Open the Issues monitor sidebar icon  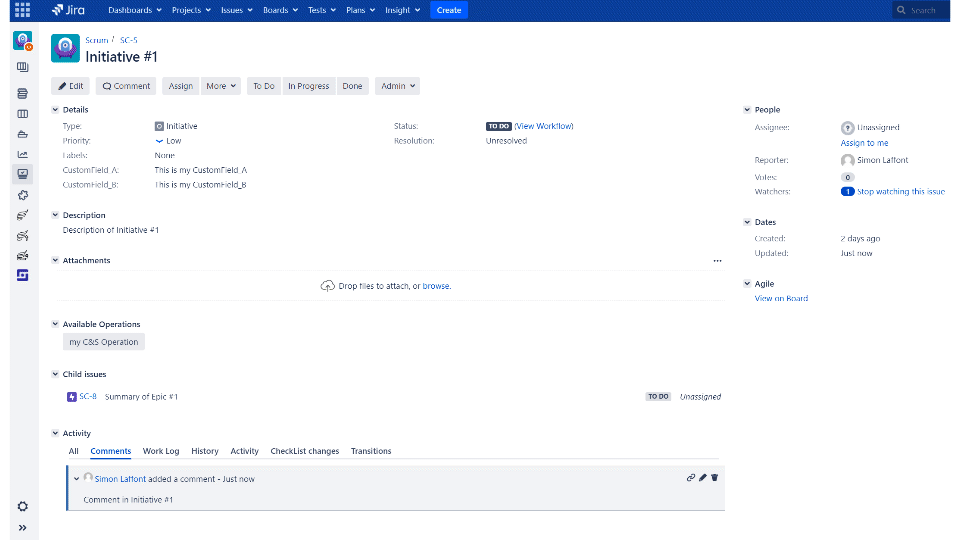pyautogui.click(x=23, y=174)
